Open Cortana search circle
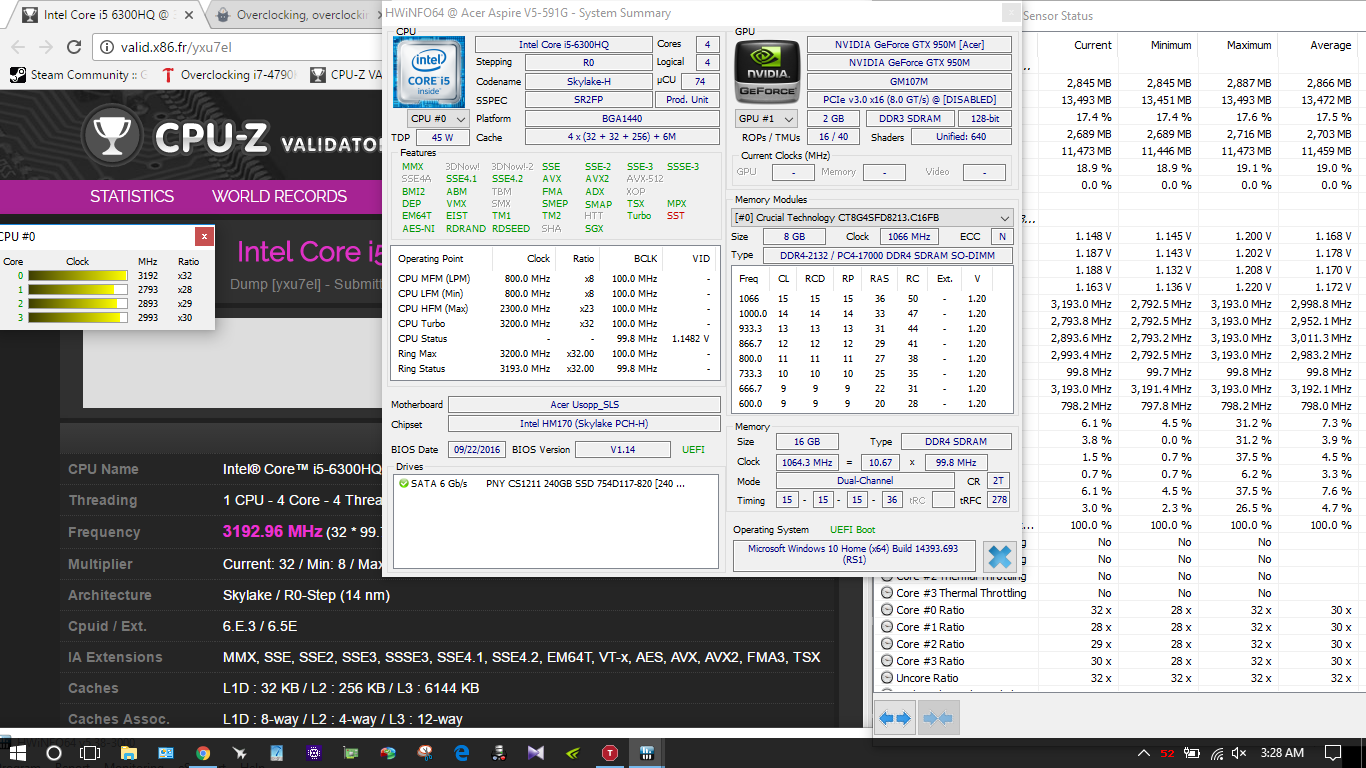This screenshot has width=1366, height=768. 54,752
